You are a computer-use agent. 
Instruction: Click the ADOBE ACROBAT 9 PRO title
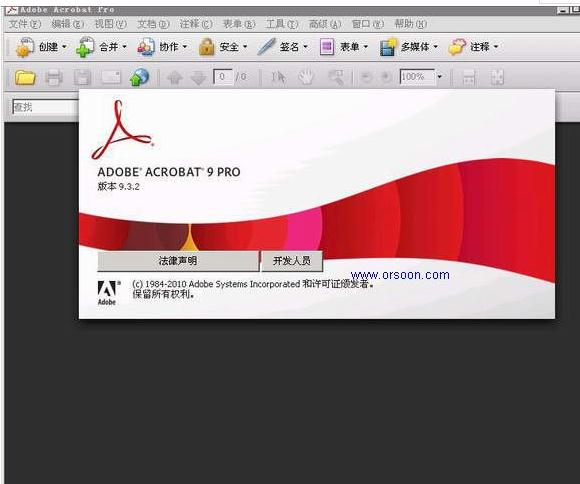tap(169, 172)
